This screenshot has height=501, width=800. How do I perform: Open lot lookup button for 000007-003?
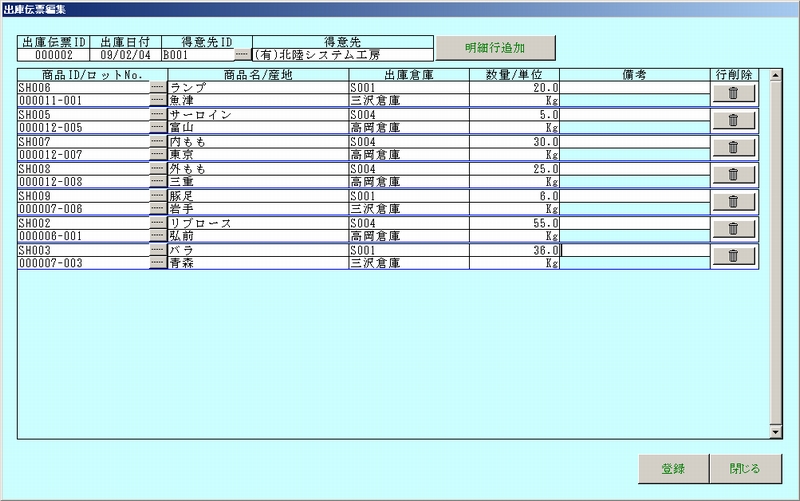pos(157,263)
